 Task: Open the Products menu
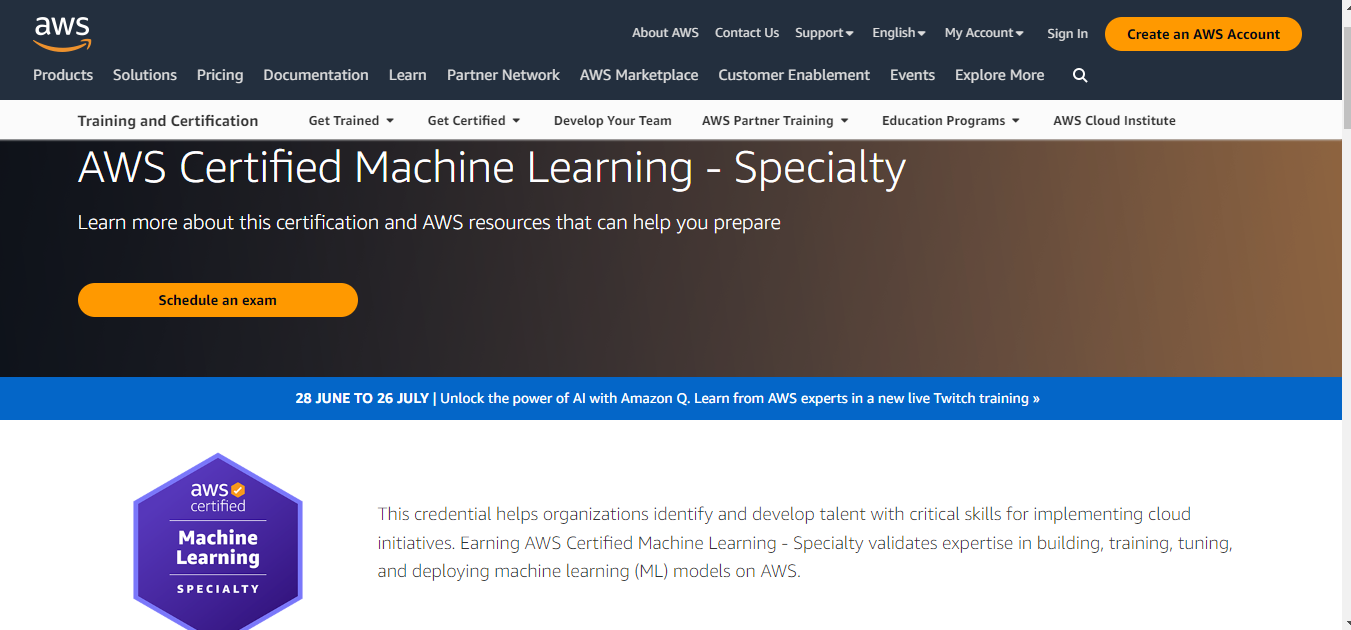click(63, 75)
